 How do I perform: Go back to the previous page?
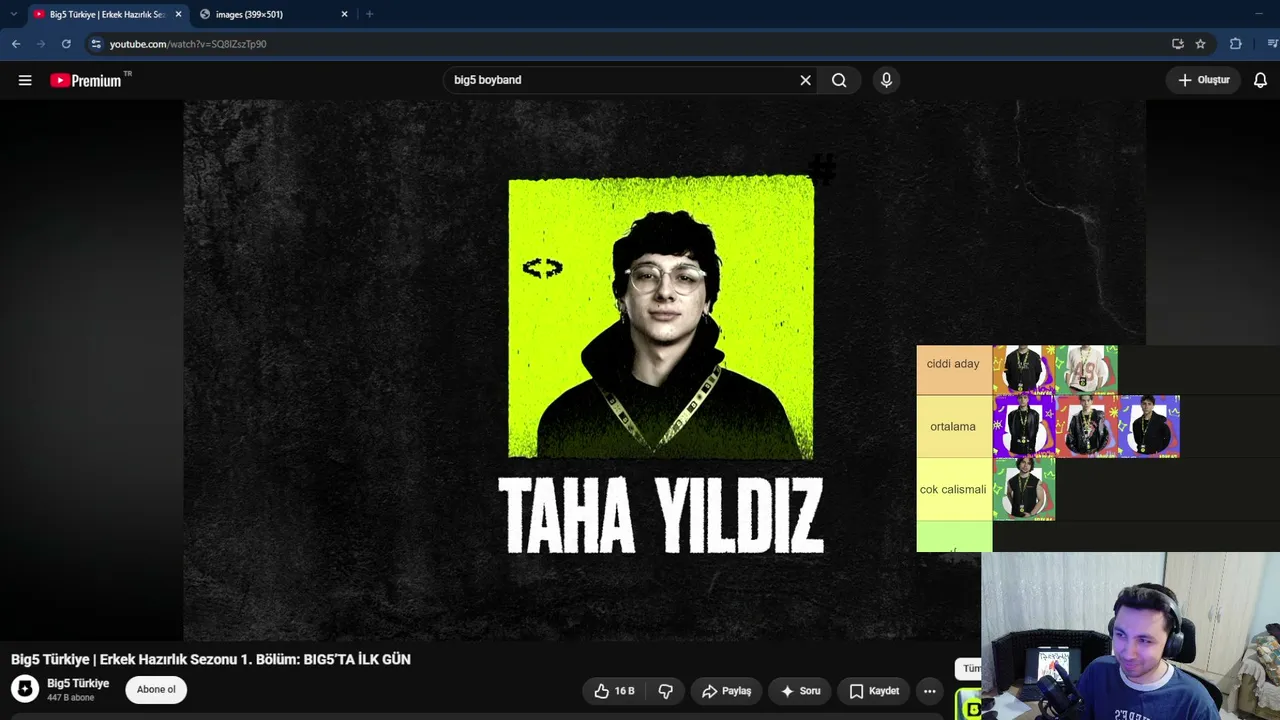click(x=16, y=44)
